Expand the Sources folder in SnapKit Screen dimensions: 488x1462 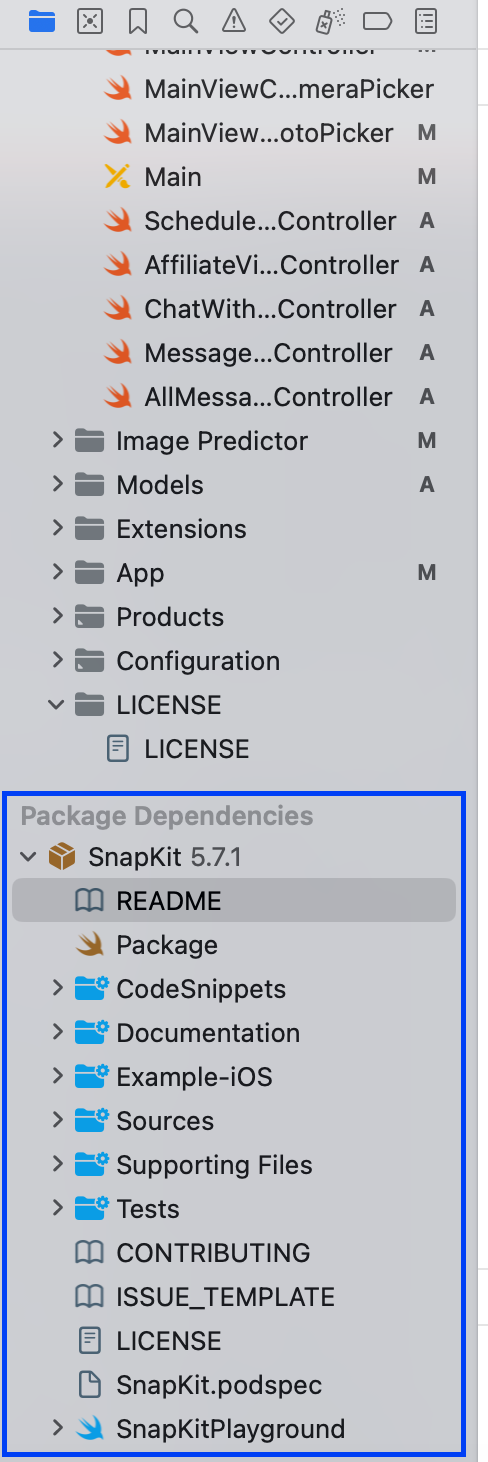click(x=57, y=1120)
